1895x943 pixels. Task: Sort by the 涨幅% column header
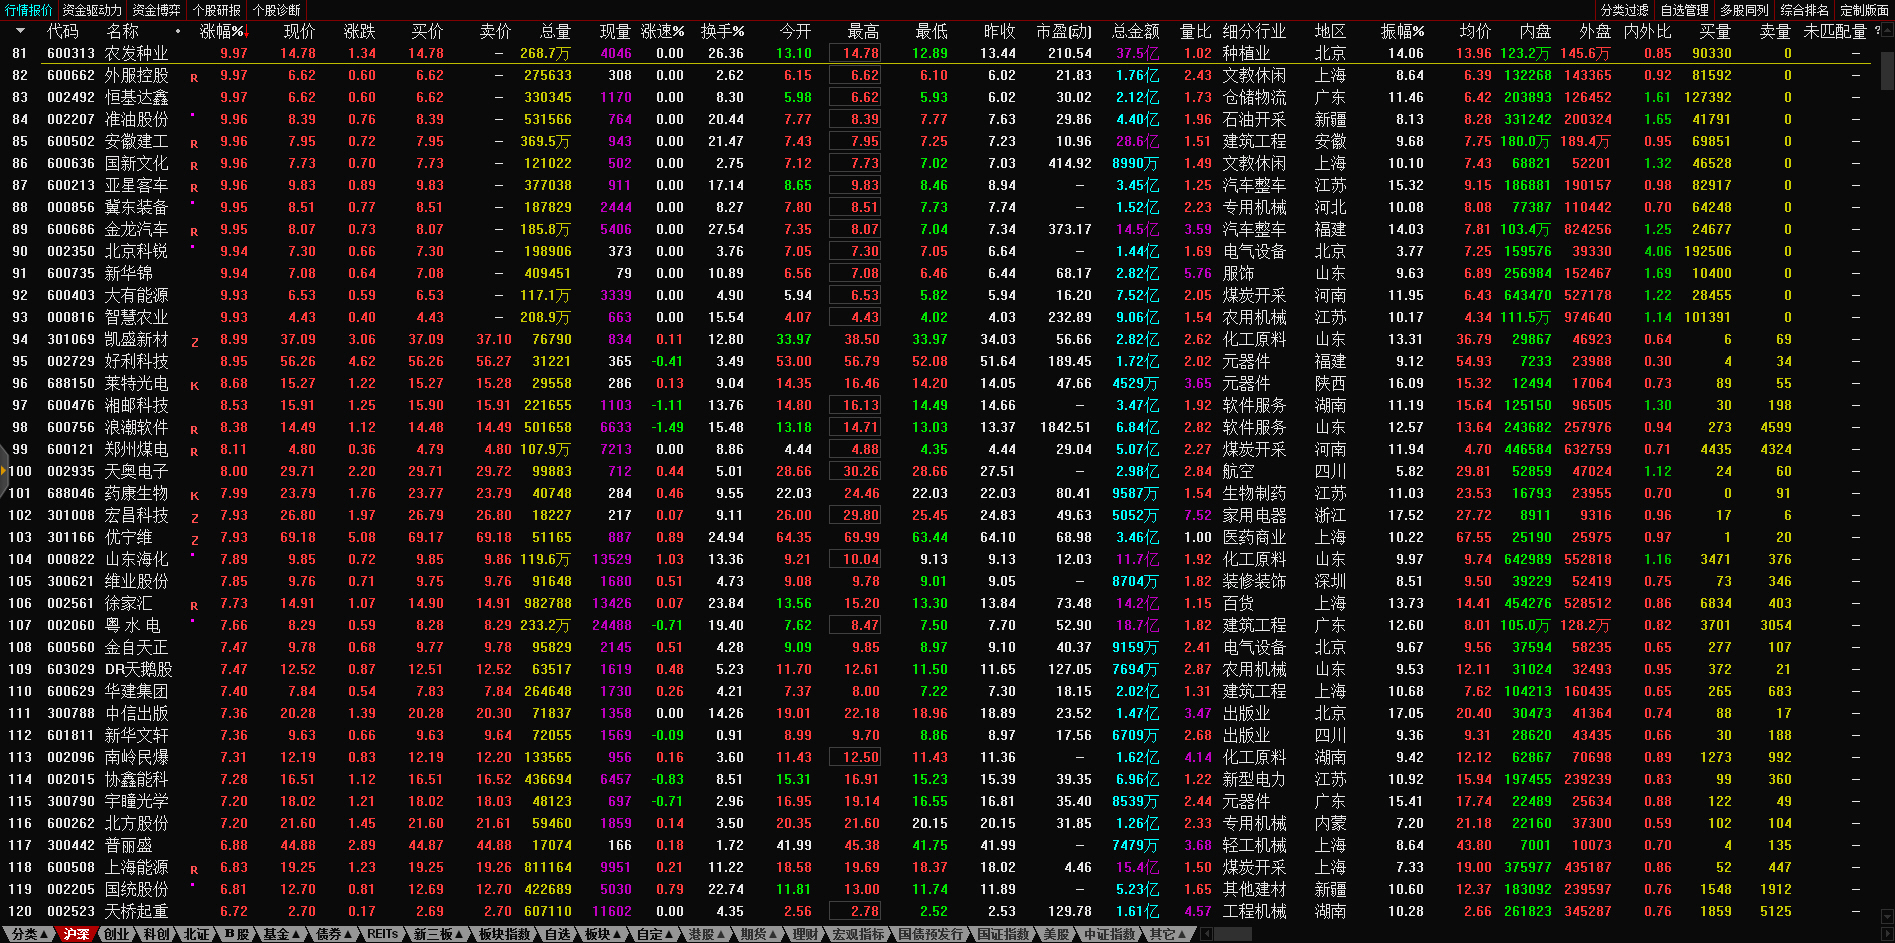pyautogui.click(x=221, y=31)
